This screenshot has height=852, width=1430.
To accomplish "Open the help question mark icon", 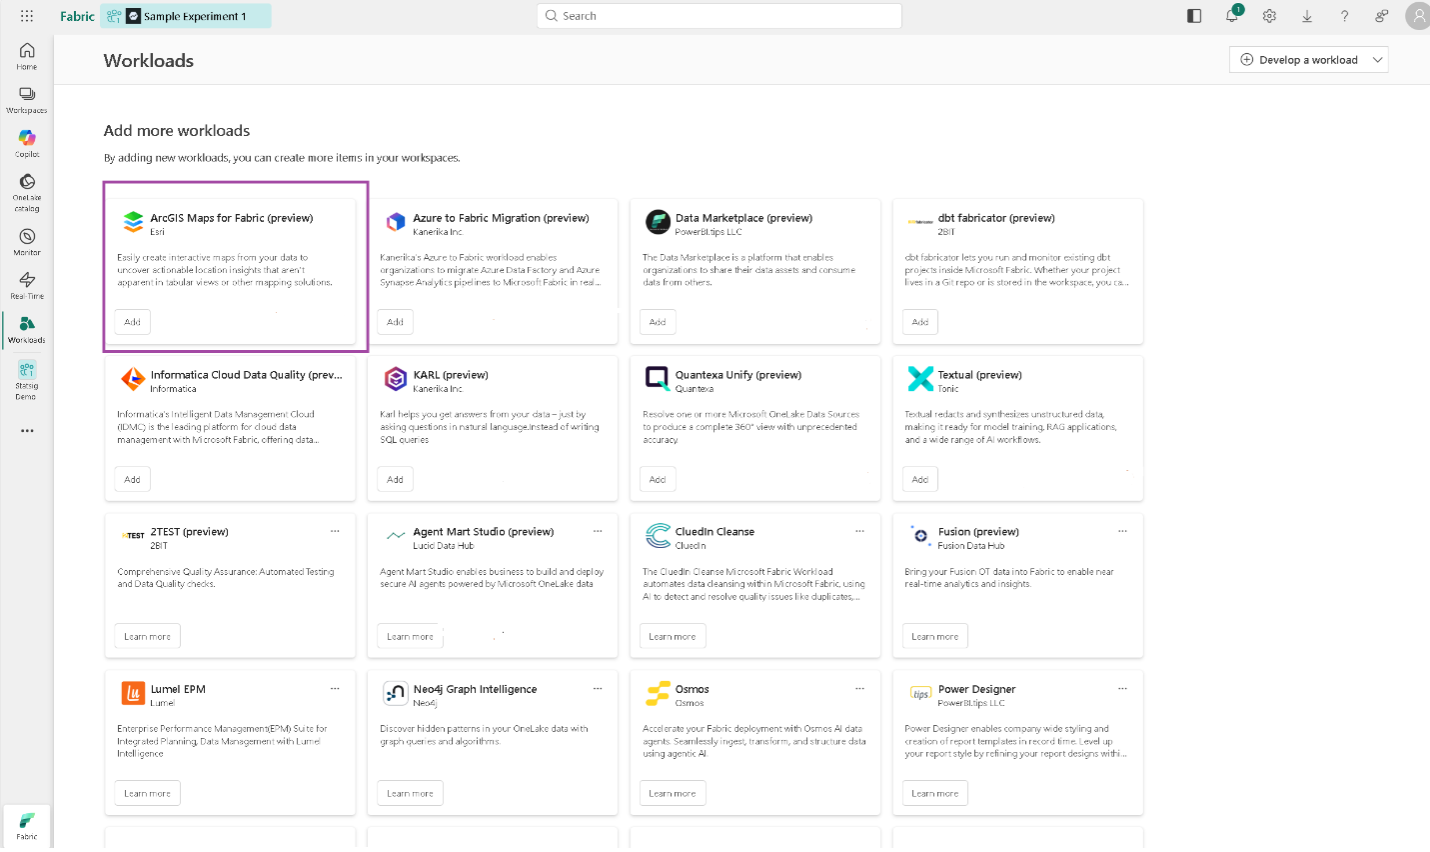I will click(1344, 16).
